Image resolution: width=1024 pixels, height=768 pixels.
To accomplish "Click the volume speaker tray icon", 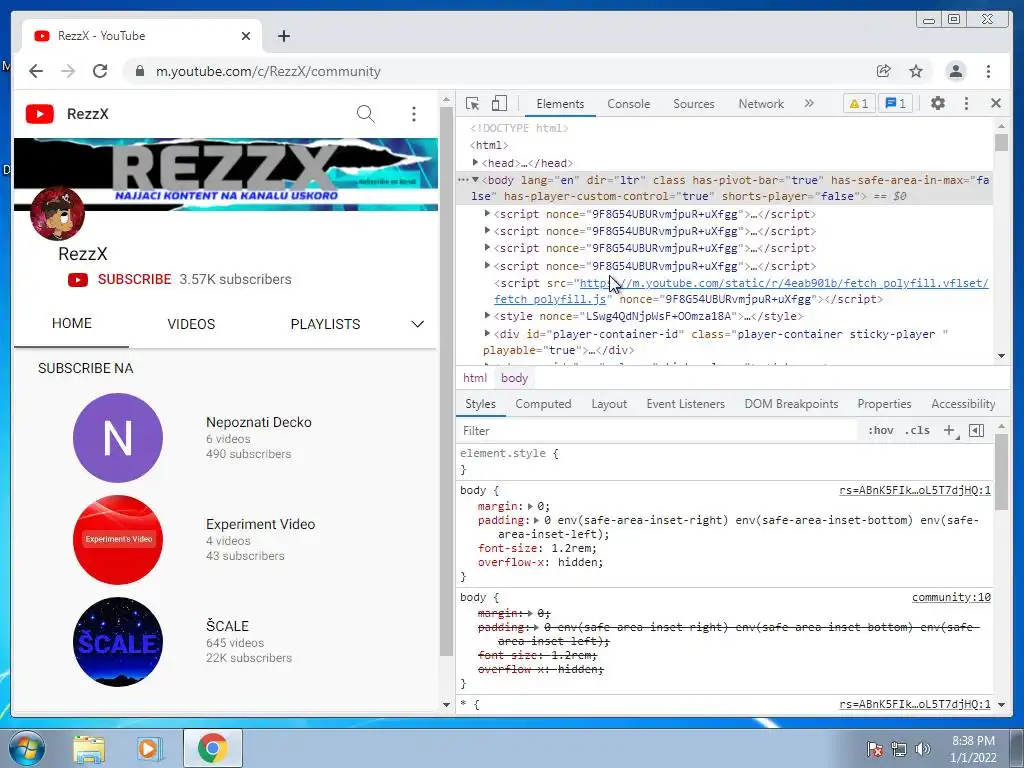I will (x=923, y=749).
